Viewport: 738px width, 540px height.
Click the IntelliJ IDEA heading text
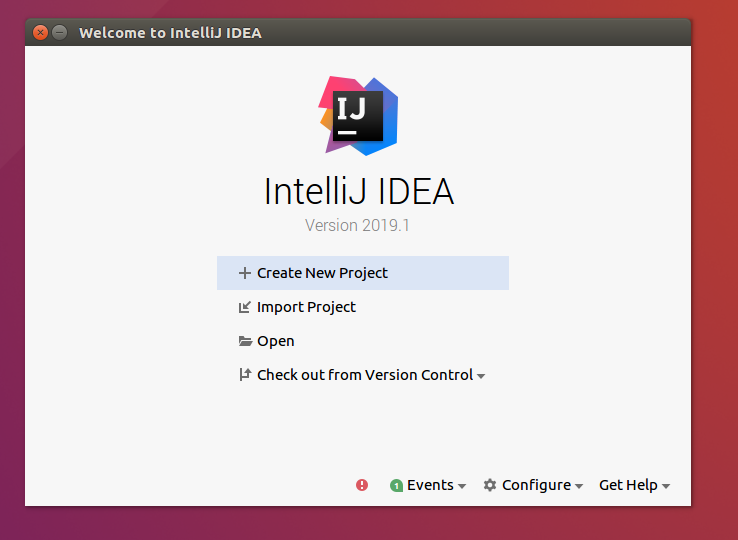[359, 191]
